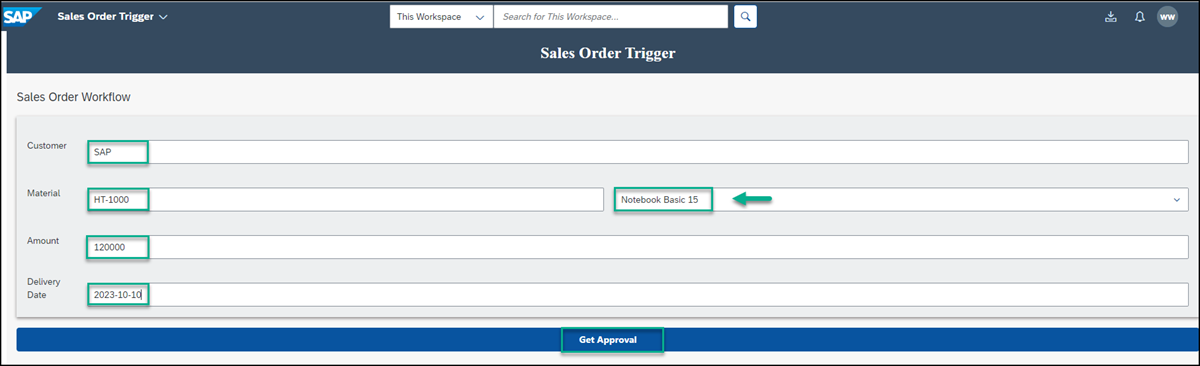Open the Sales Order Trigger header menu

(x=112, y=17)
